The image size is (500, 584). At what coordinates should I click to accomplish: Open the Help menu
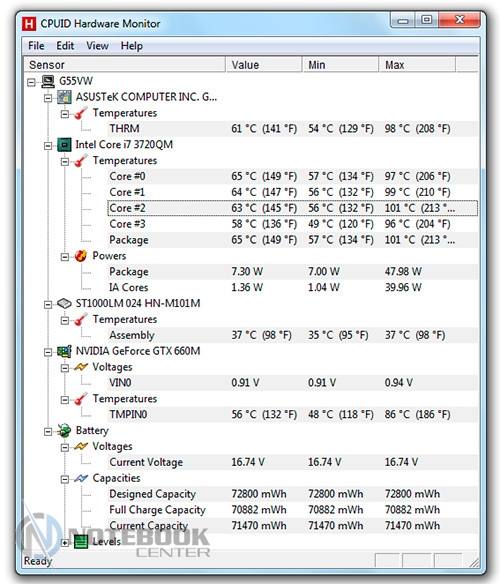132,46
